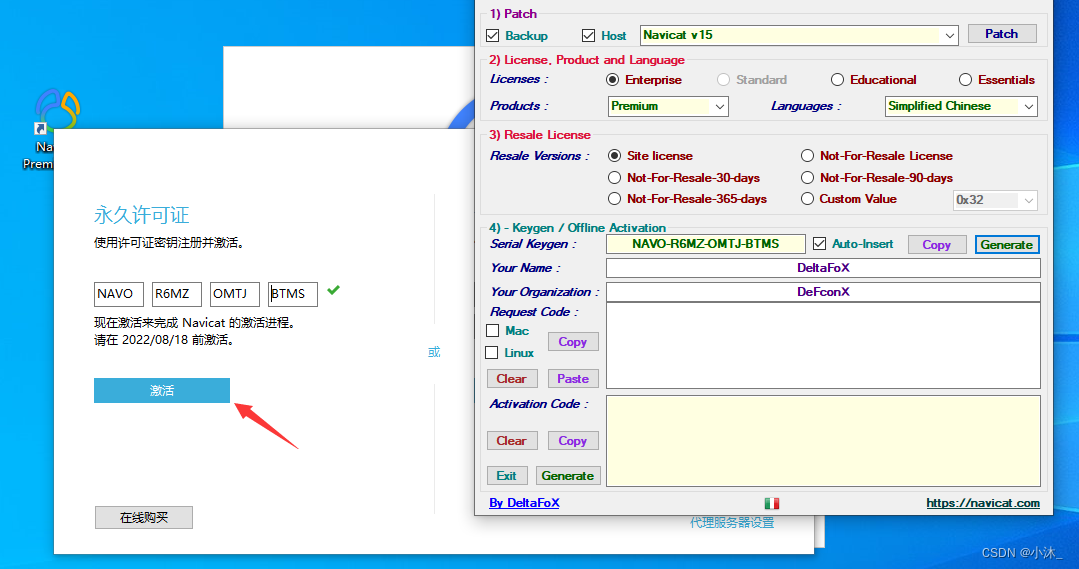
Task: Click the Paste button for request code
Action: tap(573, 378)
